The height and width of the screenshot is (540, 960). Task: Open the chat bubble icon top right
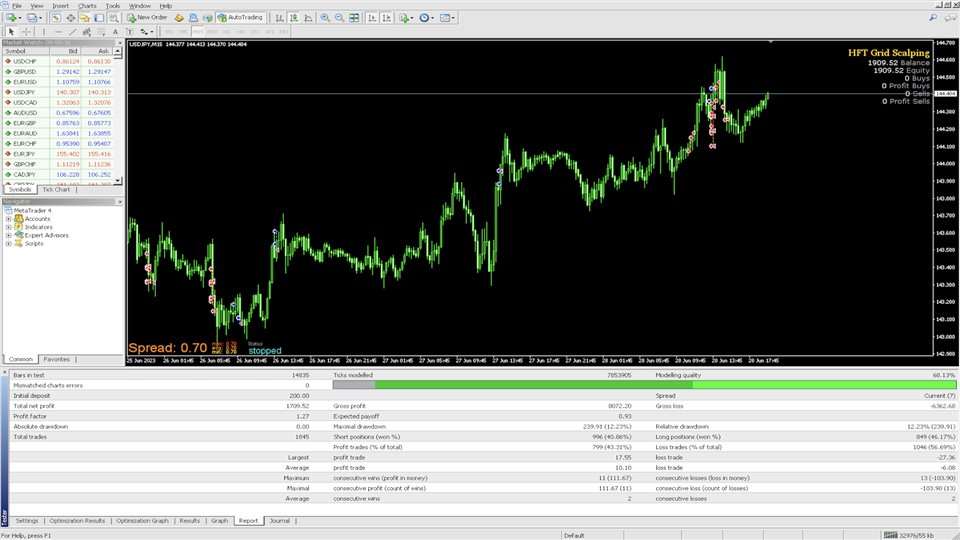[950, 18]
